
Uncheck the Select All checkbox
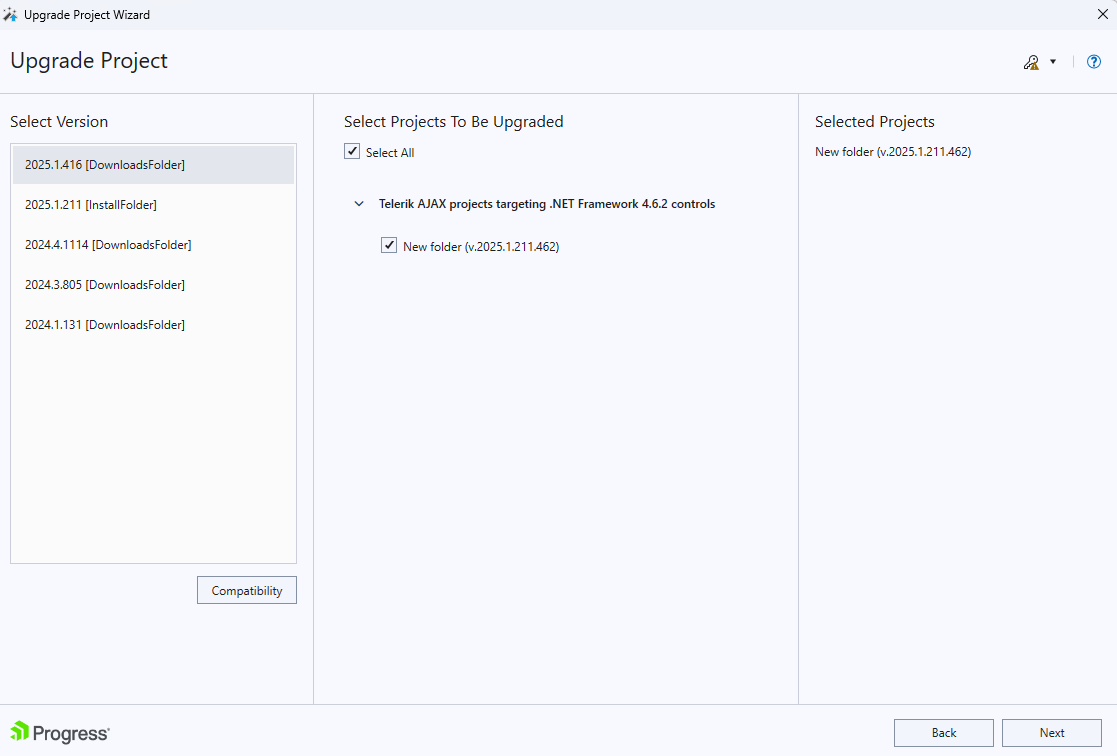(352, 151)
